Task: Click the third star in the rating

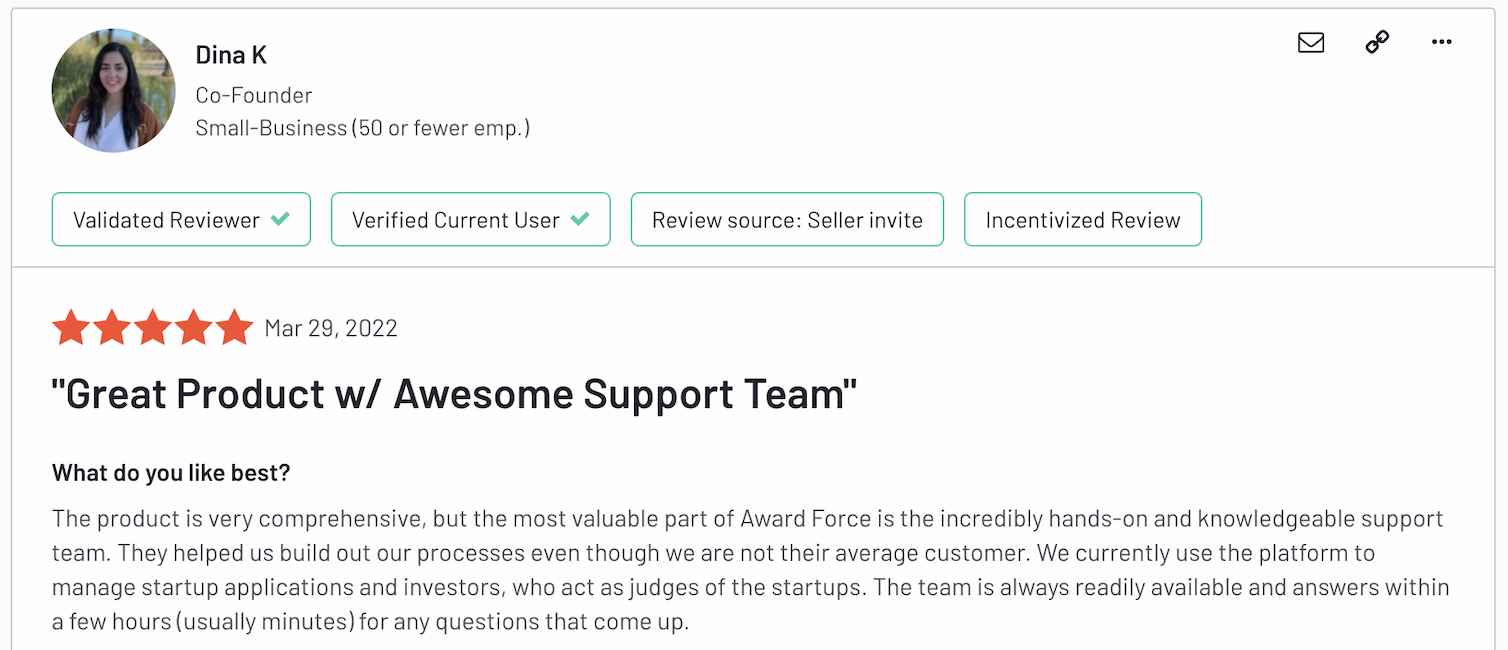Action: pos(153,327)
